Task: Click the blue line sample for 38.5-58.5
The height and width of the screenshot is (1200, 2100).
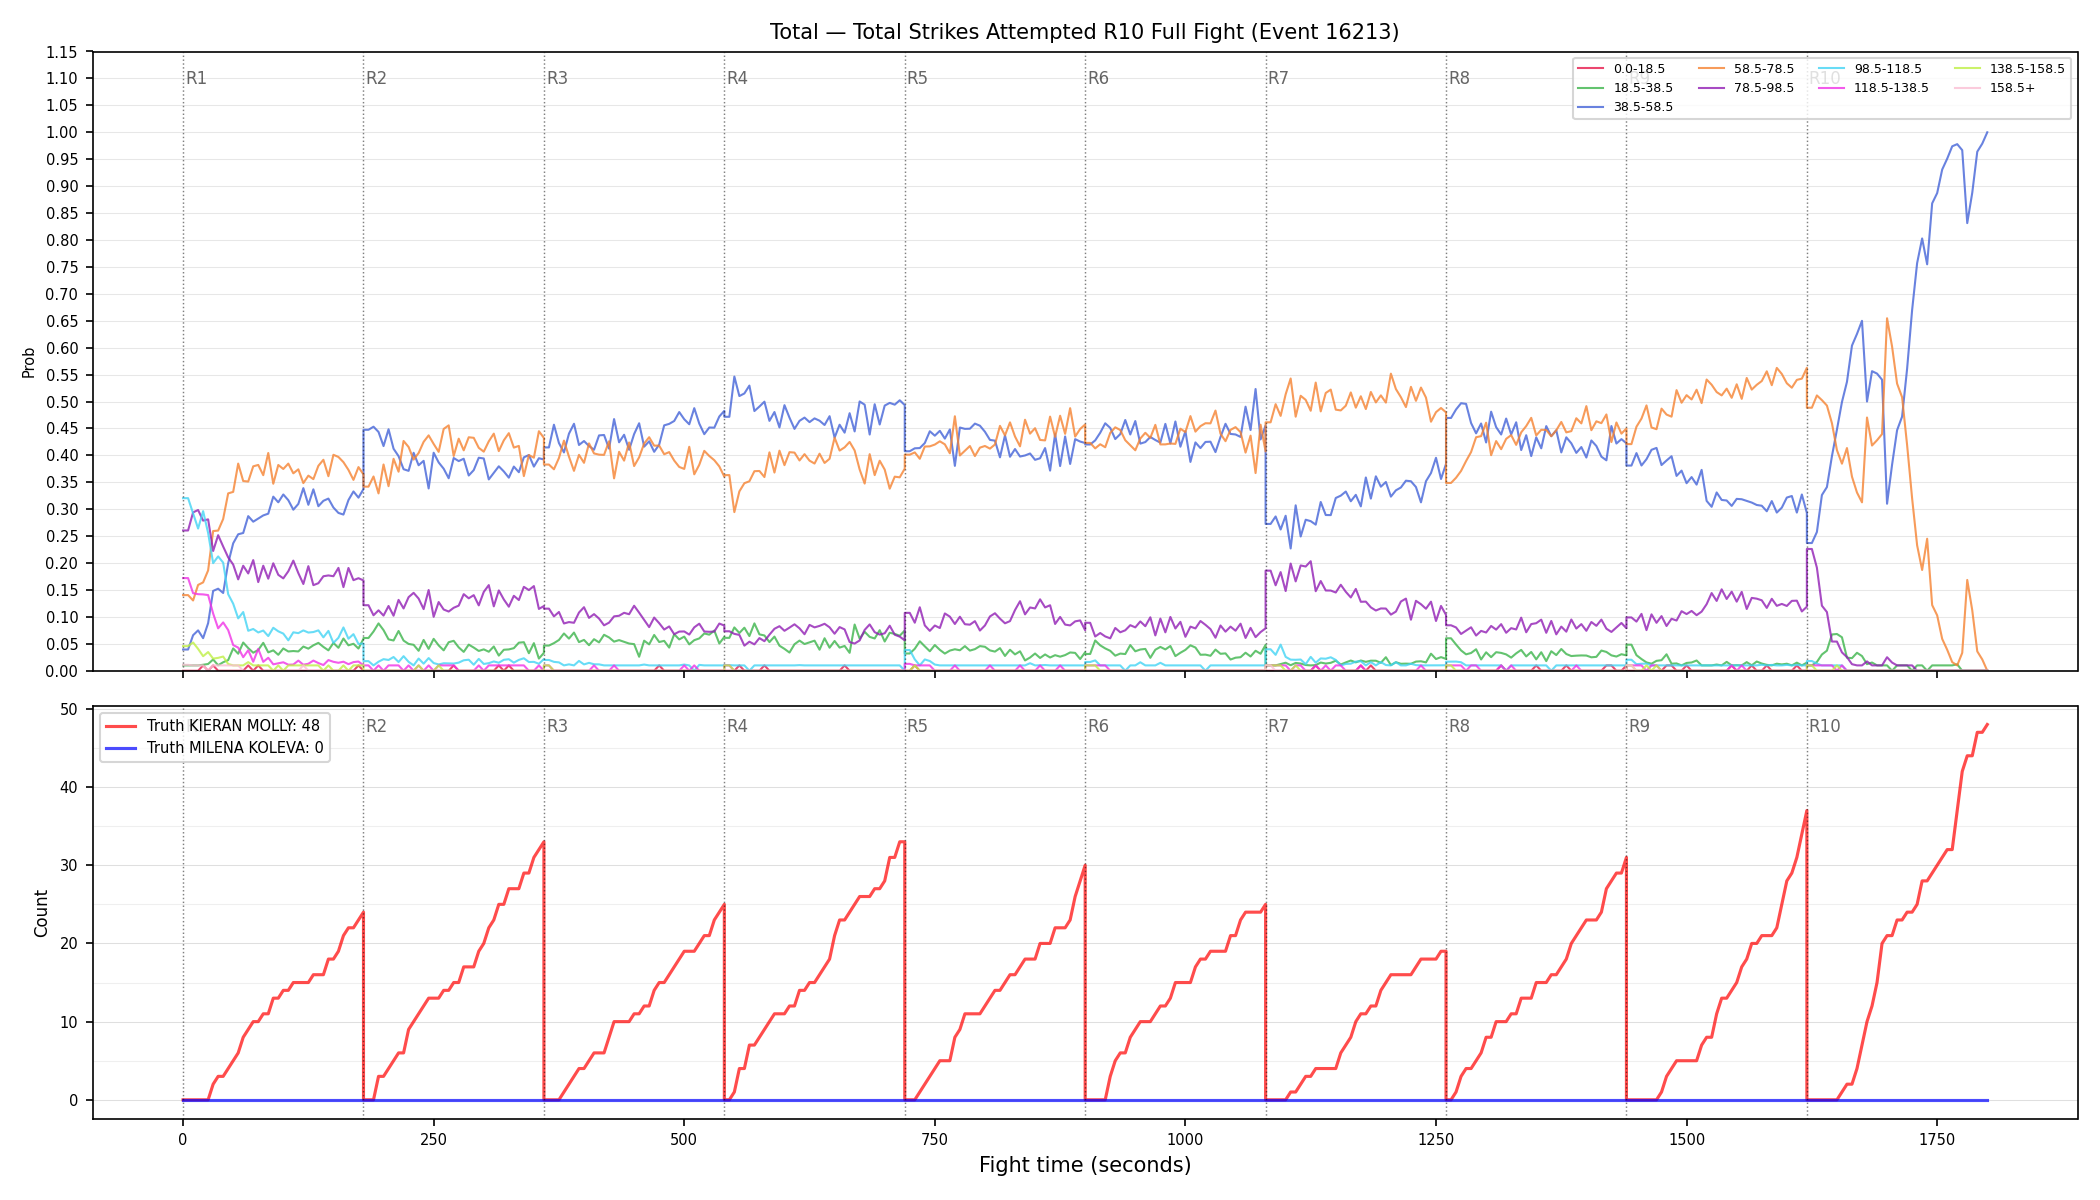Action: click(x=1591, y=107)
